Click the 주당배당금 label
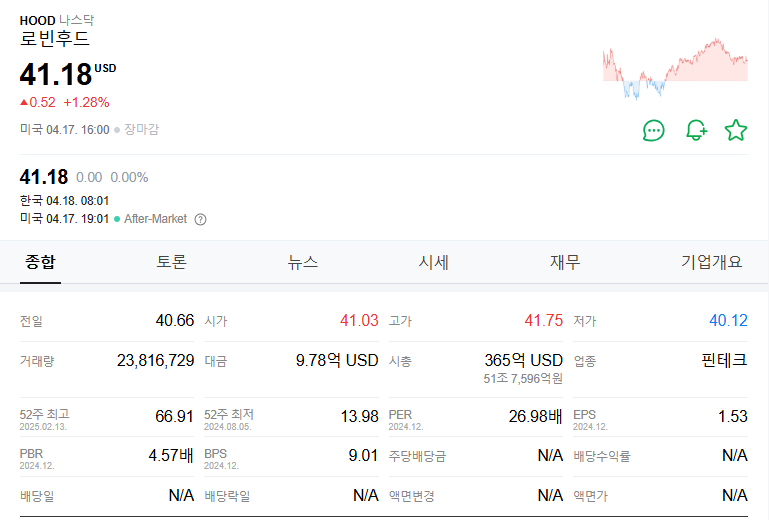The width and height of the screenshot is (769, 520). 417,456
